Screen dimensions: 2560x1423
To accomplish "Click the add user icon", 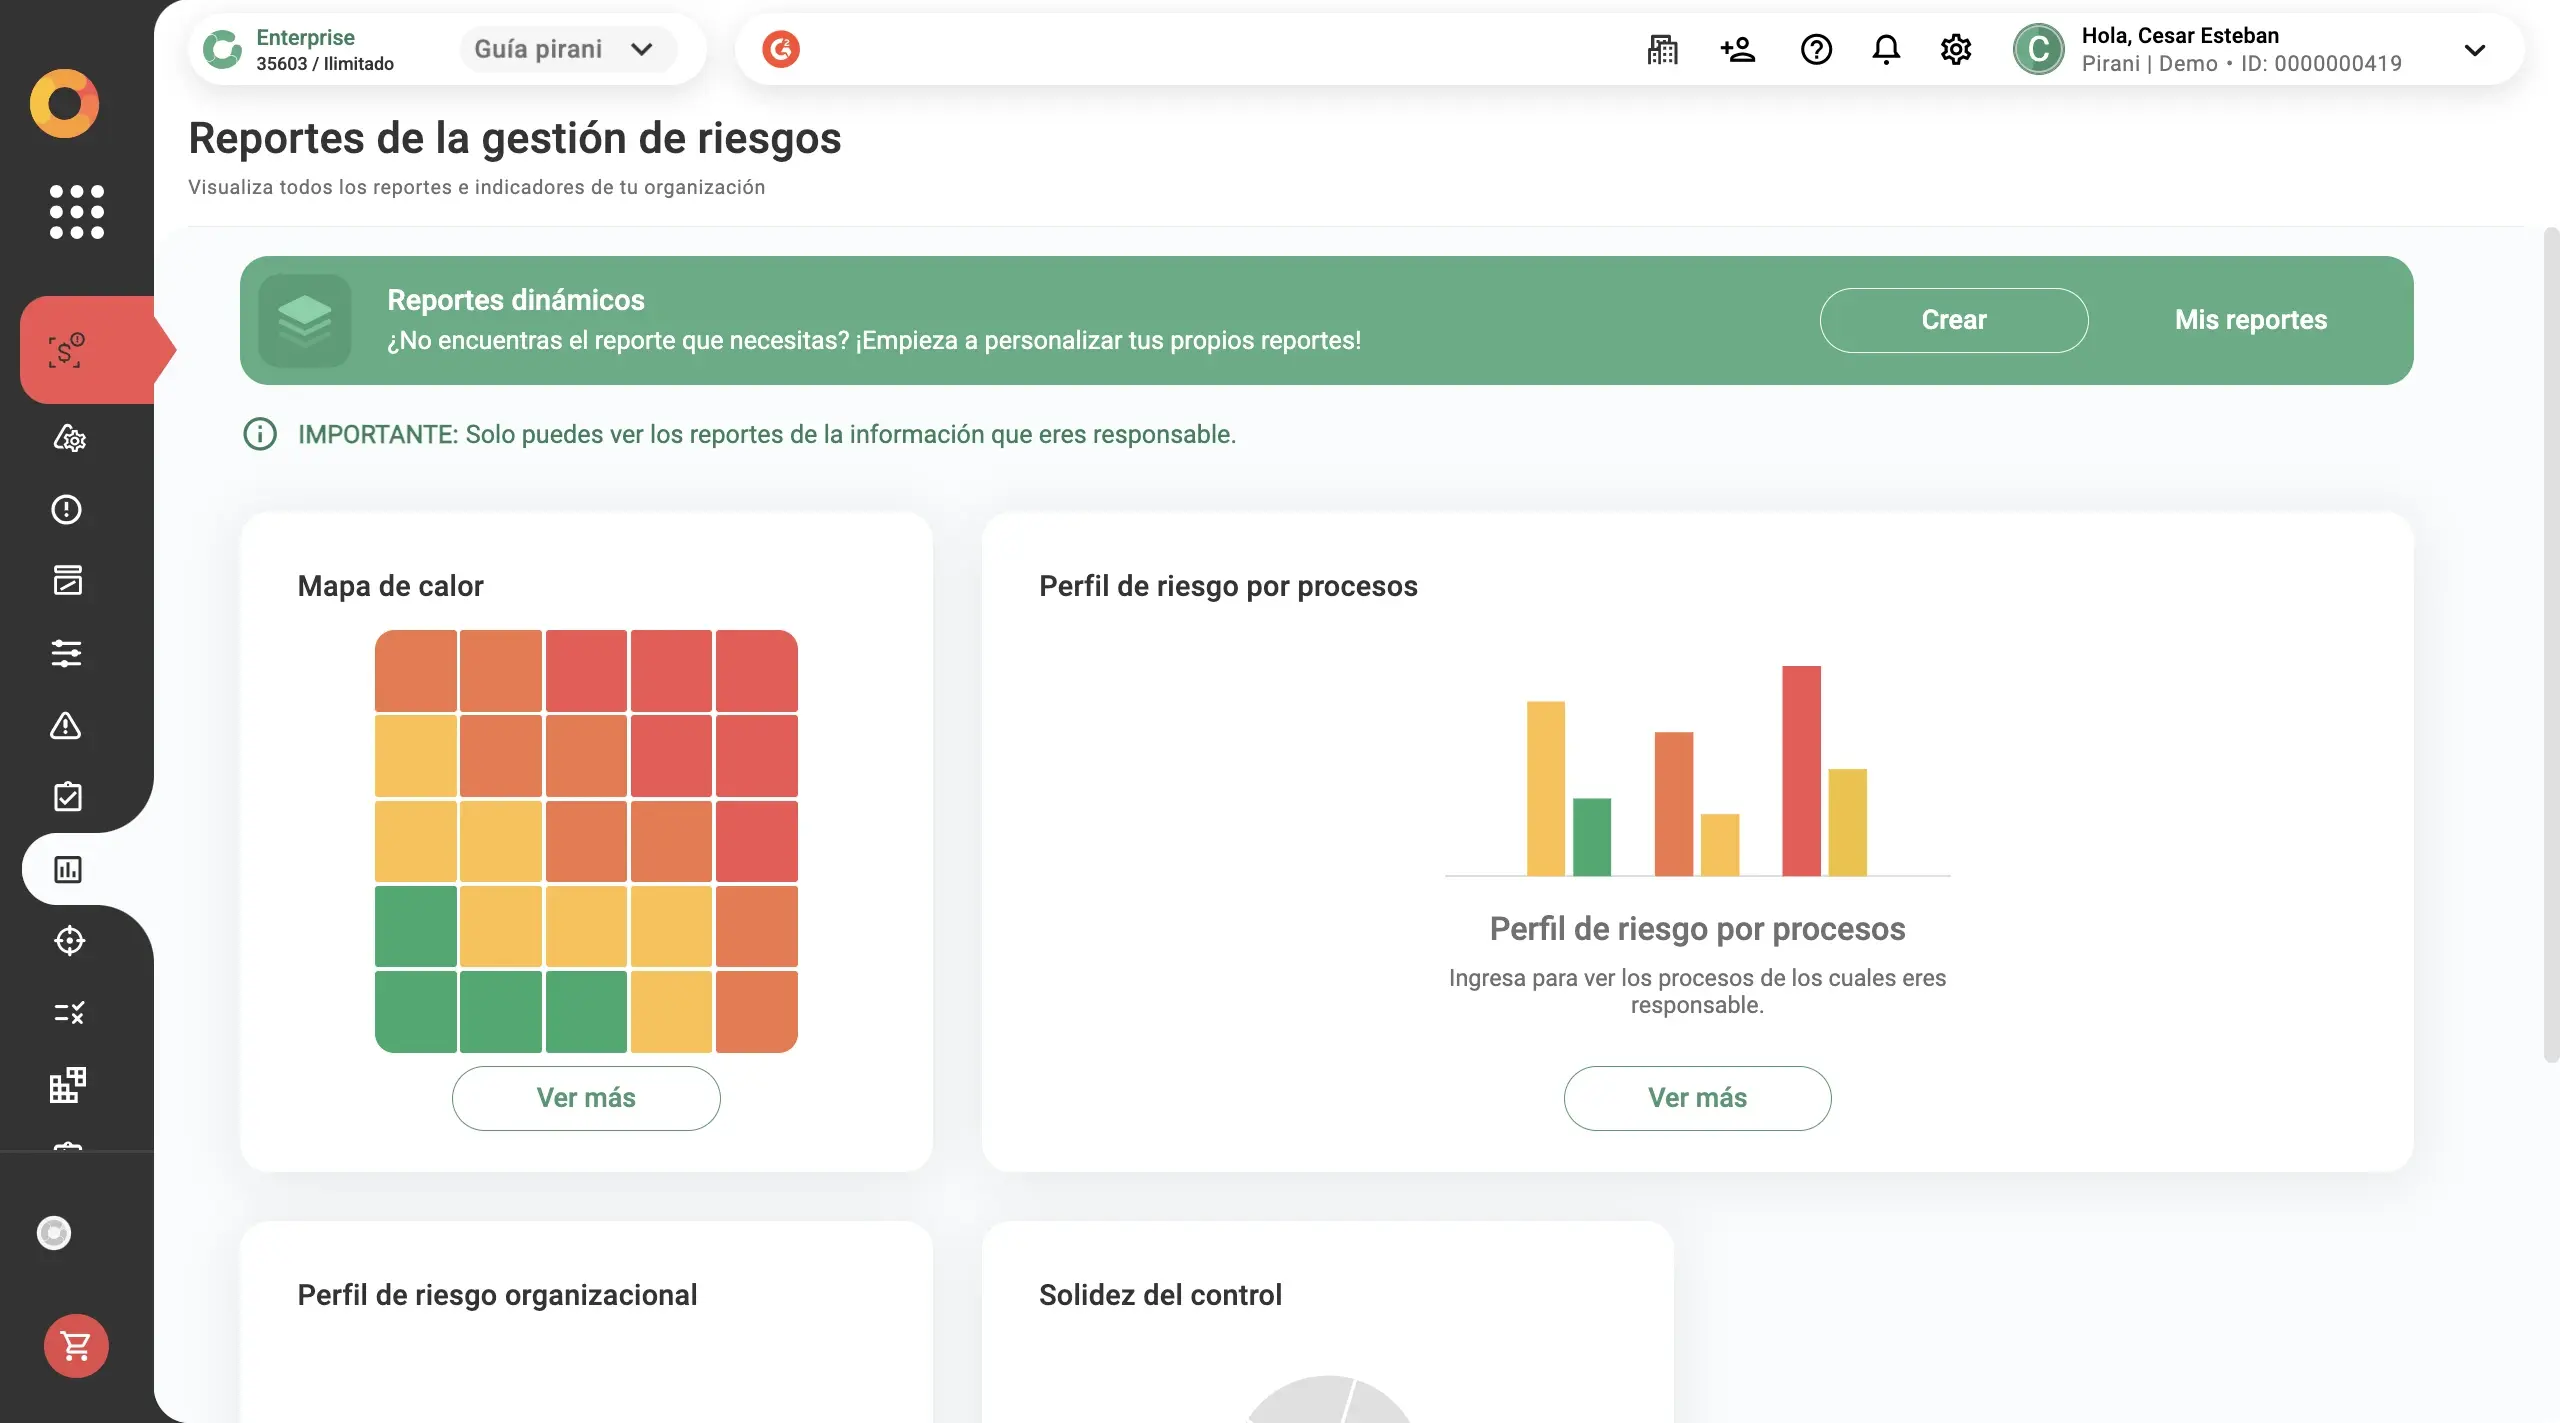I will point(1737,49).
